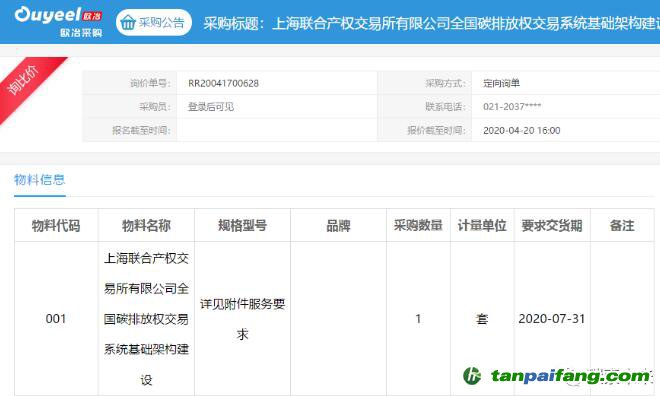This screenshot has height=396, width=660.
Task: Click the 规格型号 column header
Action: (x=242, y=226)
